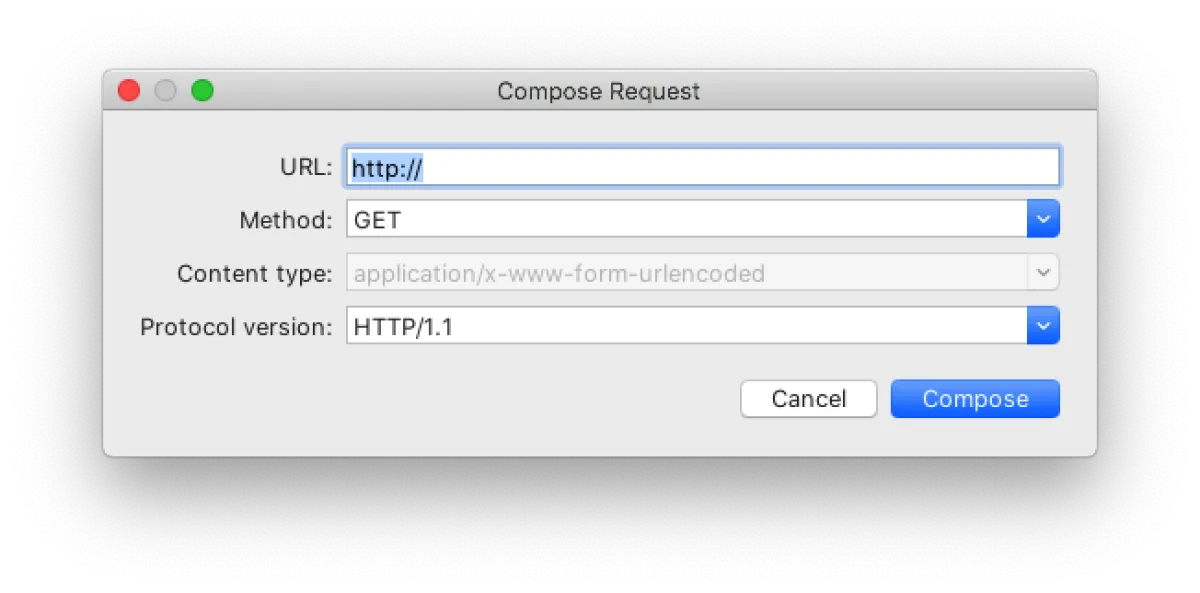The image size is (1200, 593).
Task: Click the Compose Request title text
Action: [x=598, y=92]
